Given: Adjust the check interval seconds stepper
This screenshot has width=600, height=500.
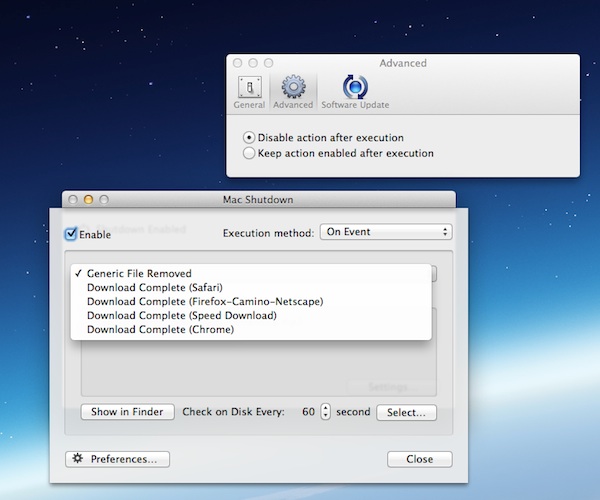Looking at the screenshot, I should pos(325,412).
